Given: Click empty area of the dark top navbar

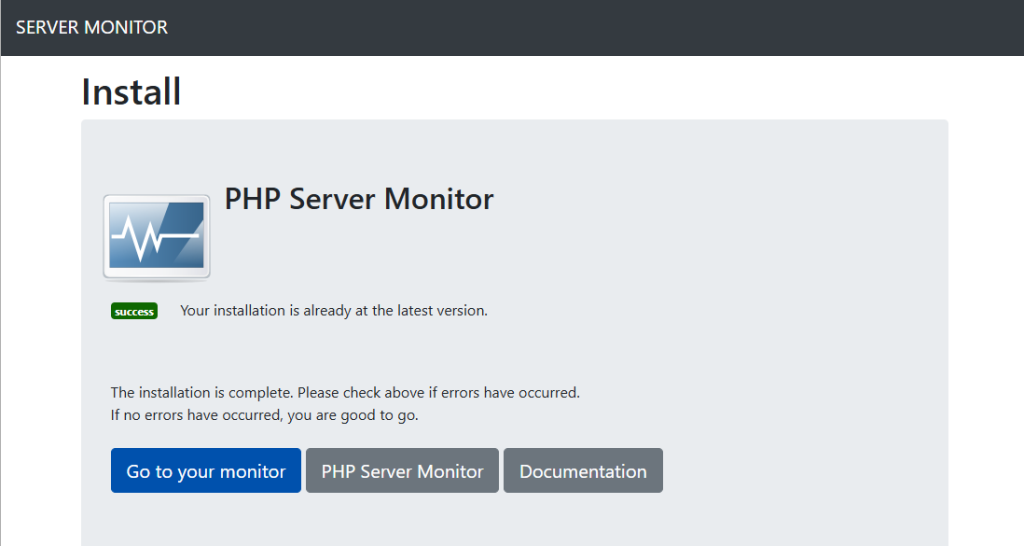Looking at the screenshot, I should click(588, 27).
